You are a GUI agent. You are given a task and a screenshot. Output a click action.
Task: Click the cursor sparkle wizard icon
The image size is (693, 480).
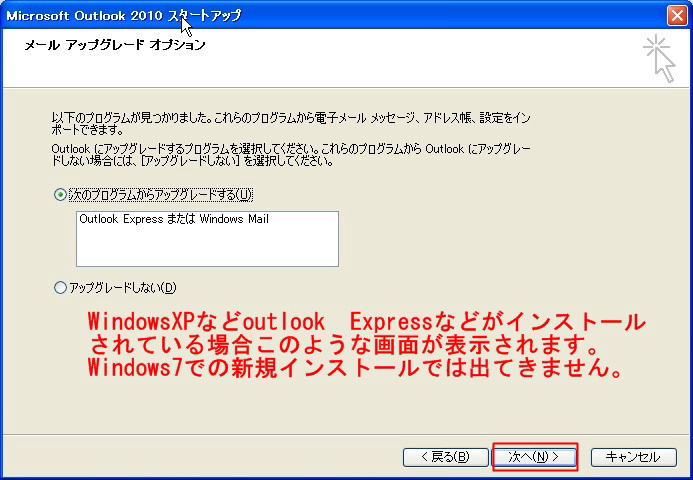tap(659, 59)
